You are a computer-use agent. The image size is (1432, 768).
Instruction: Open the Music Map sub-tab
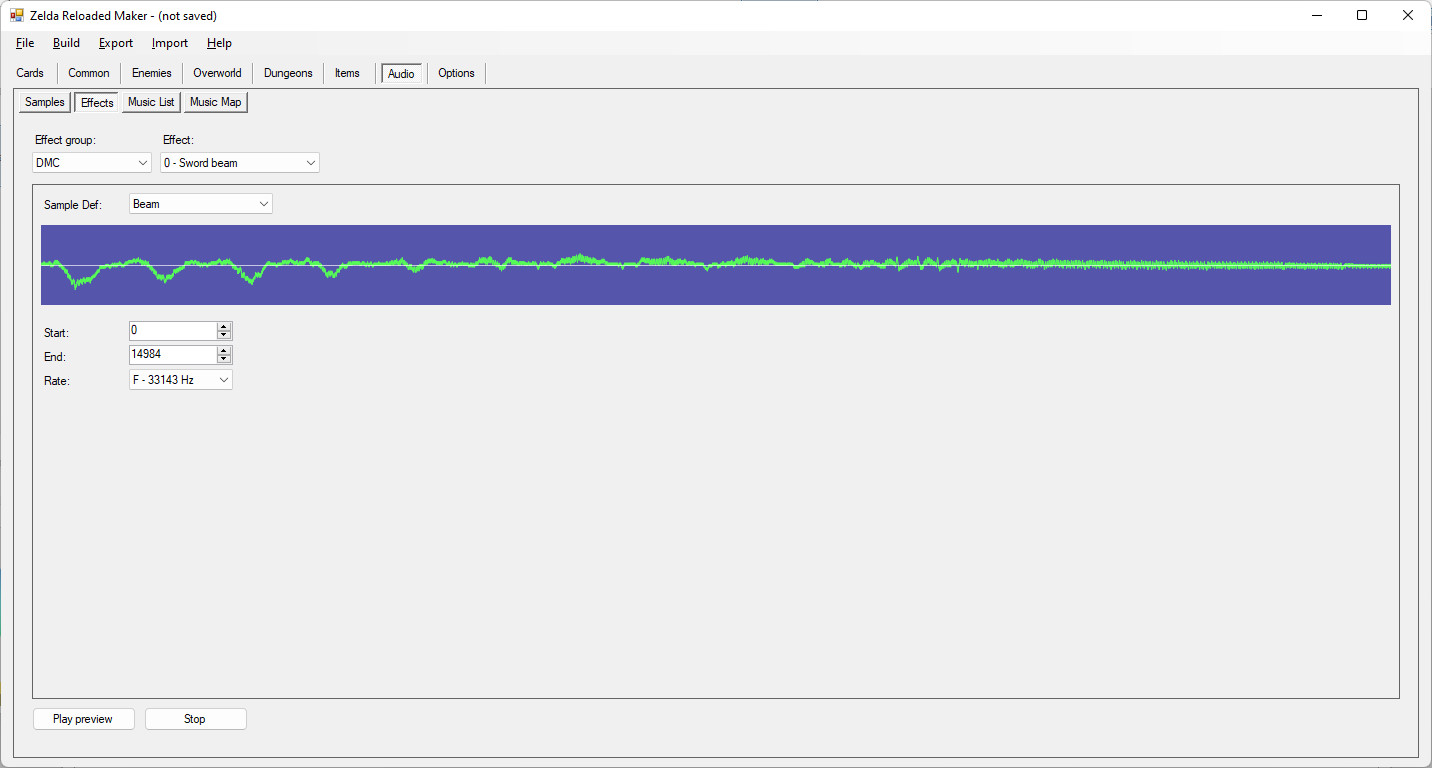click(215, 102)
